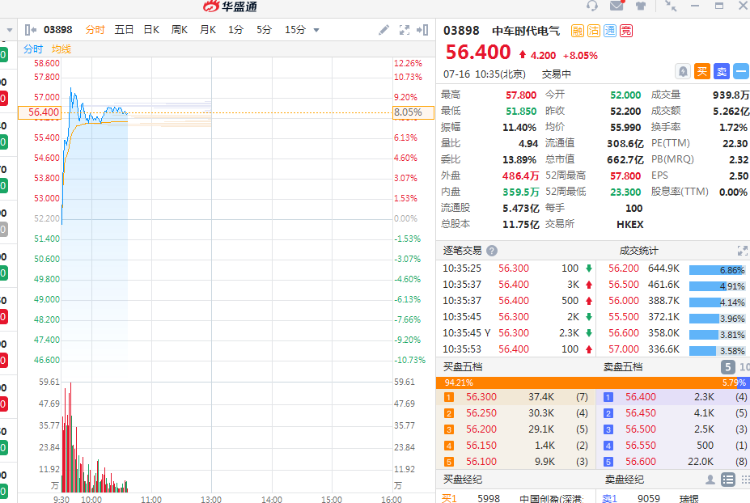Click the 卖盘经纪 header
Screen dimensions: 750x503
point(624,480)
